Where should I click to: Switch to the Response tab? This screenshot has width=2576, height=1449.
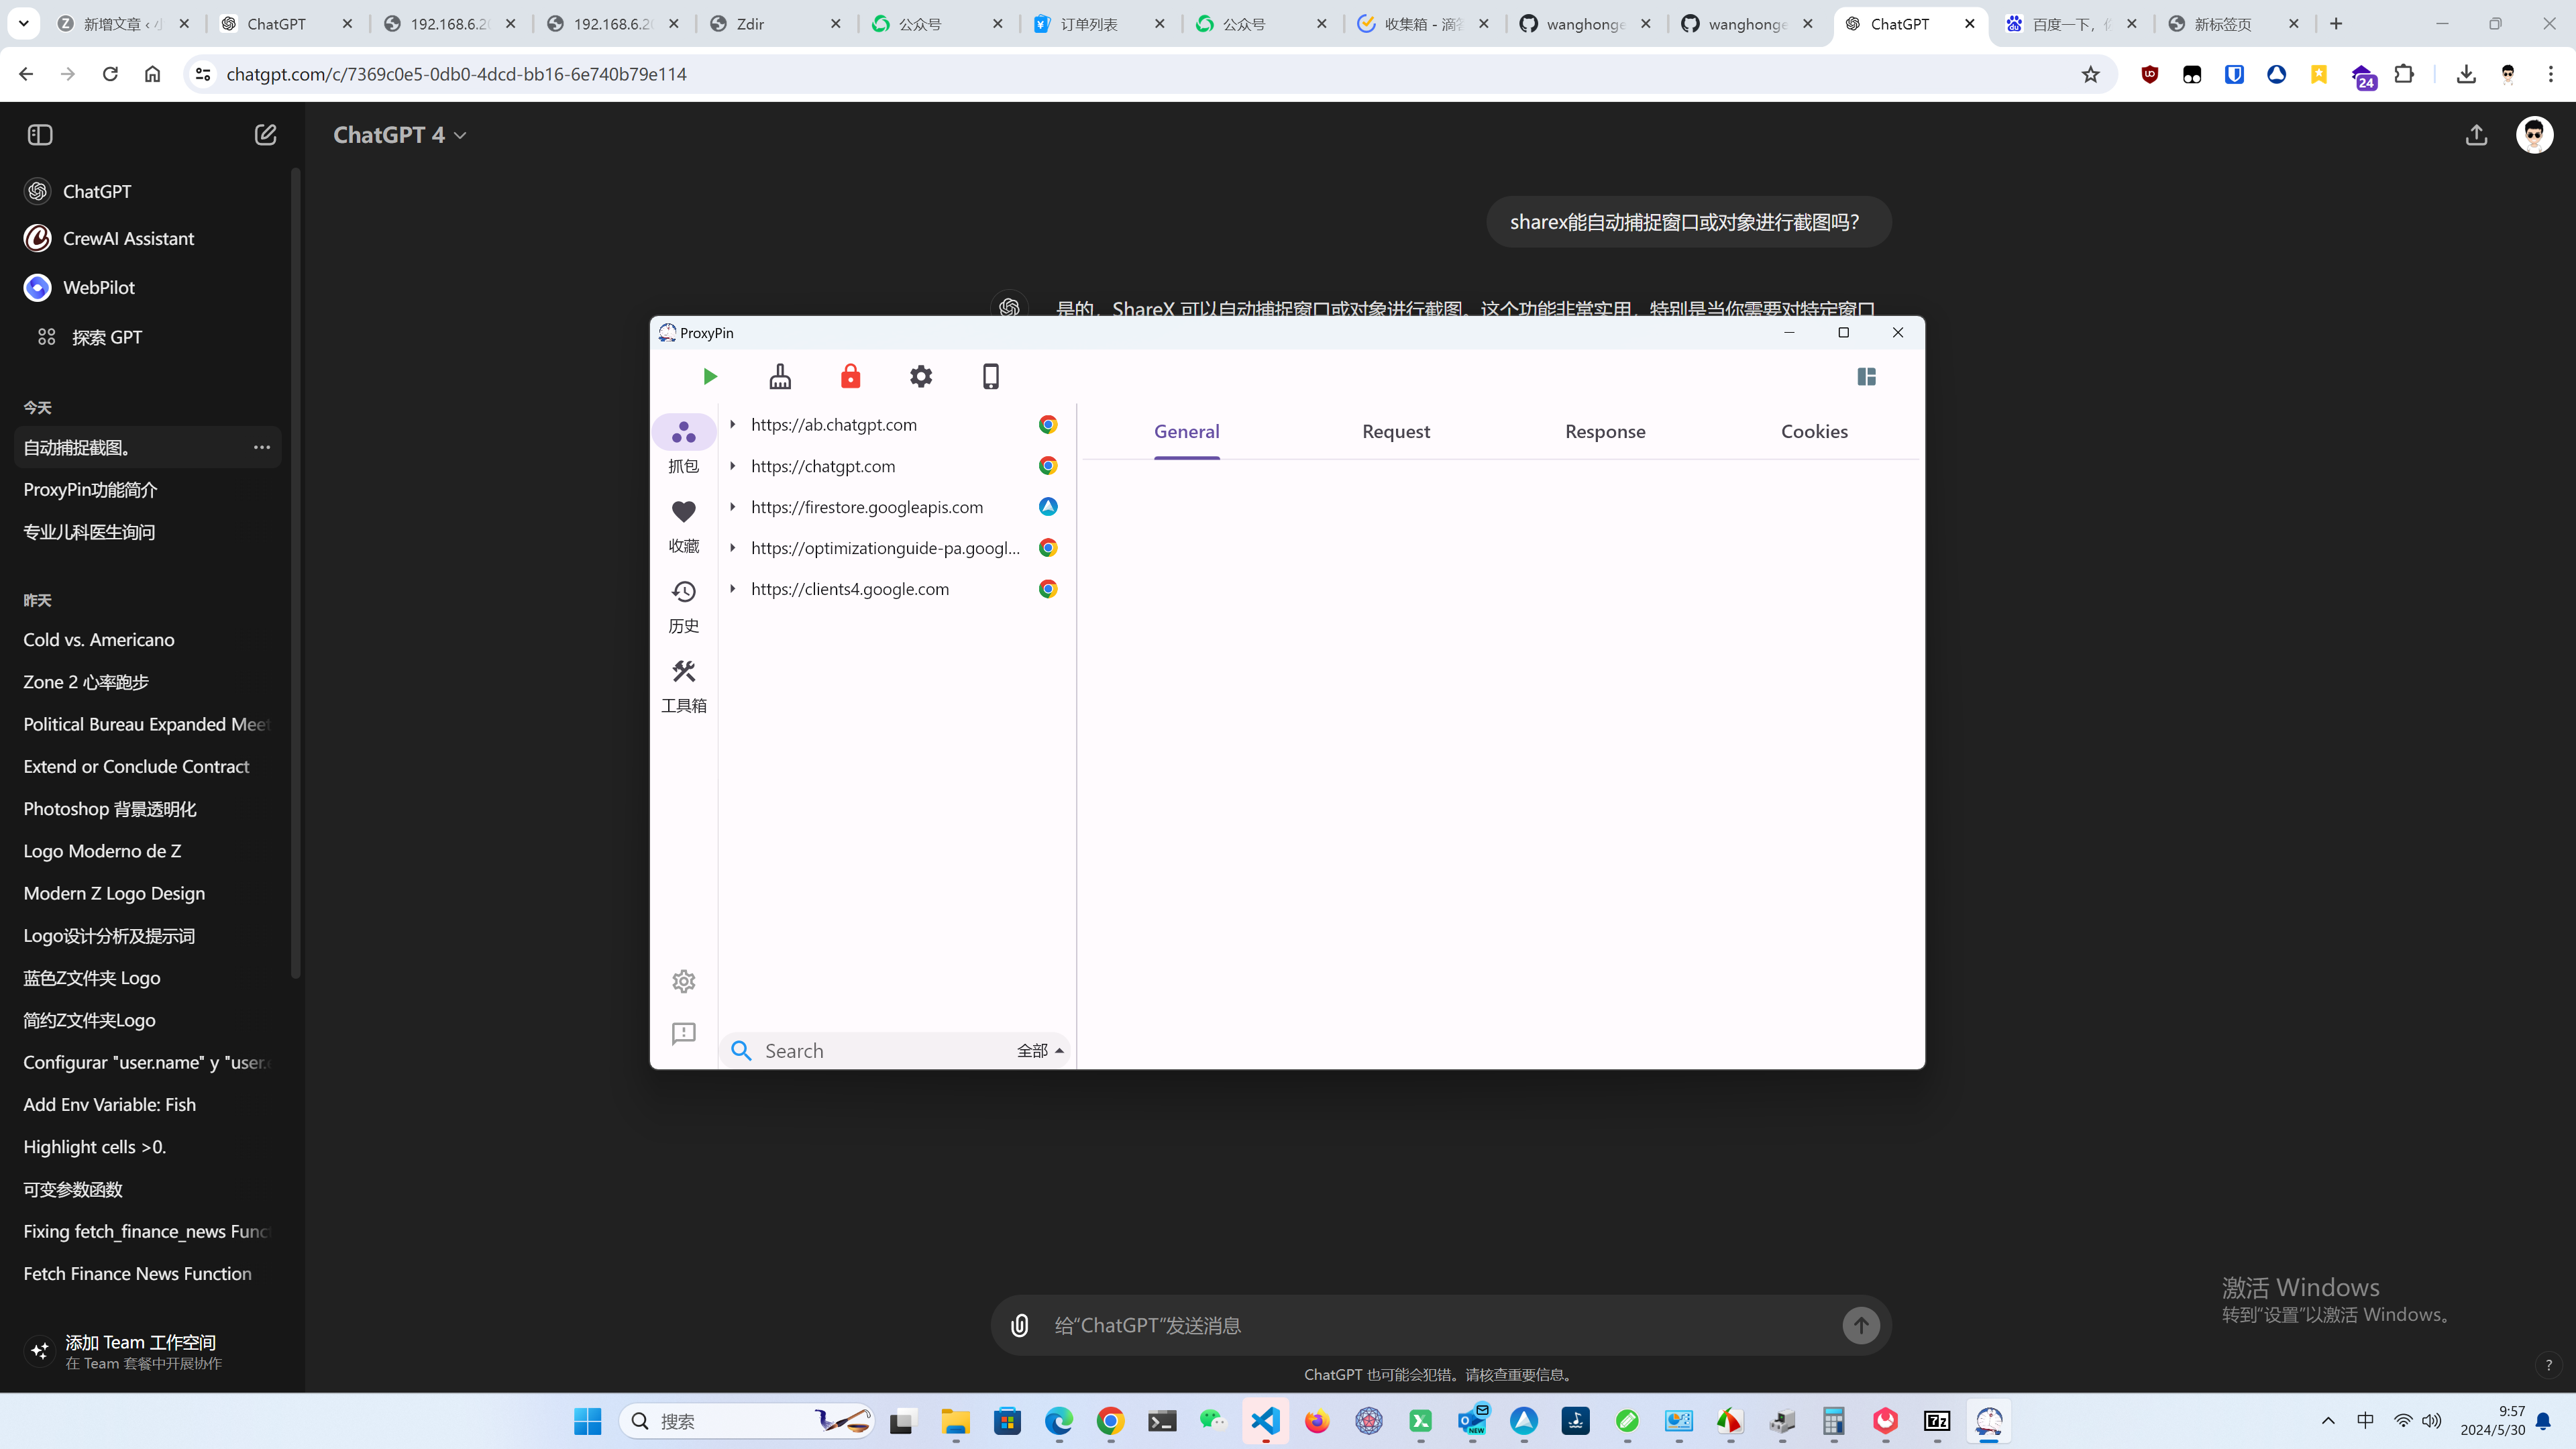tap(1605, 432)
